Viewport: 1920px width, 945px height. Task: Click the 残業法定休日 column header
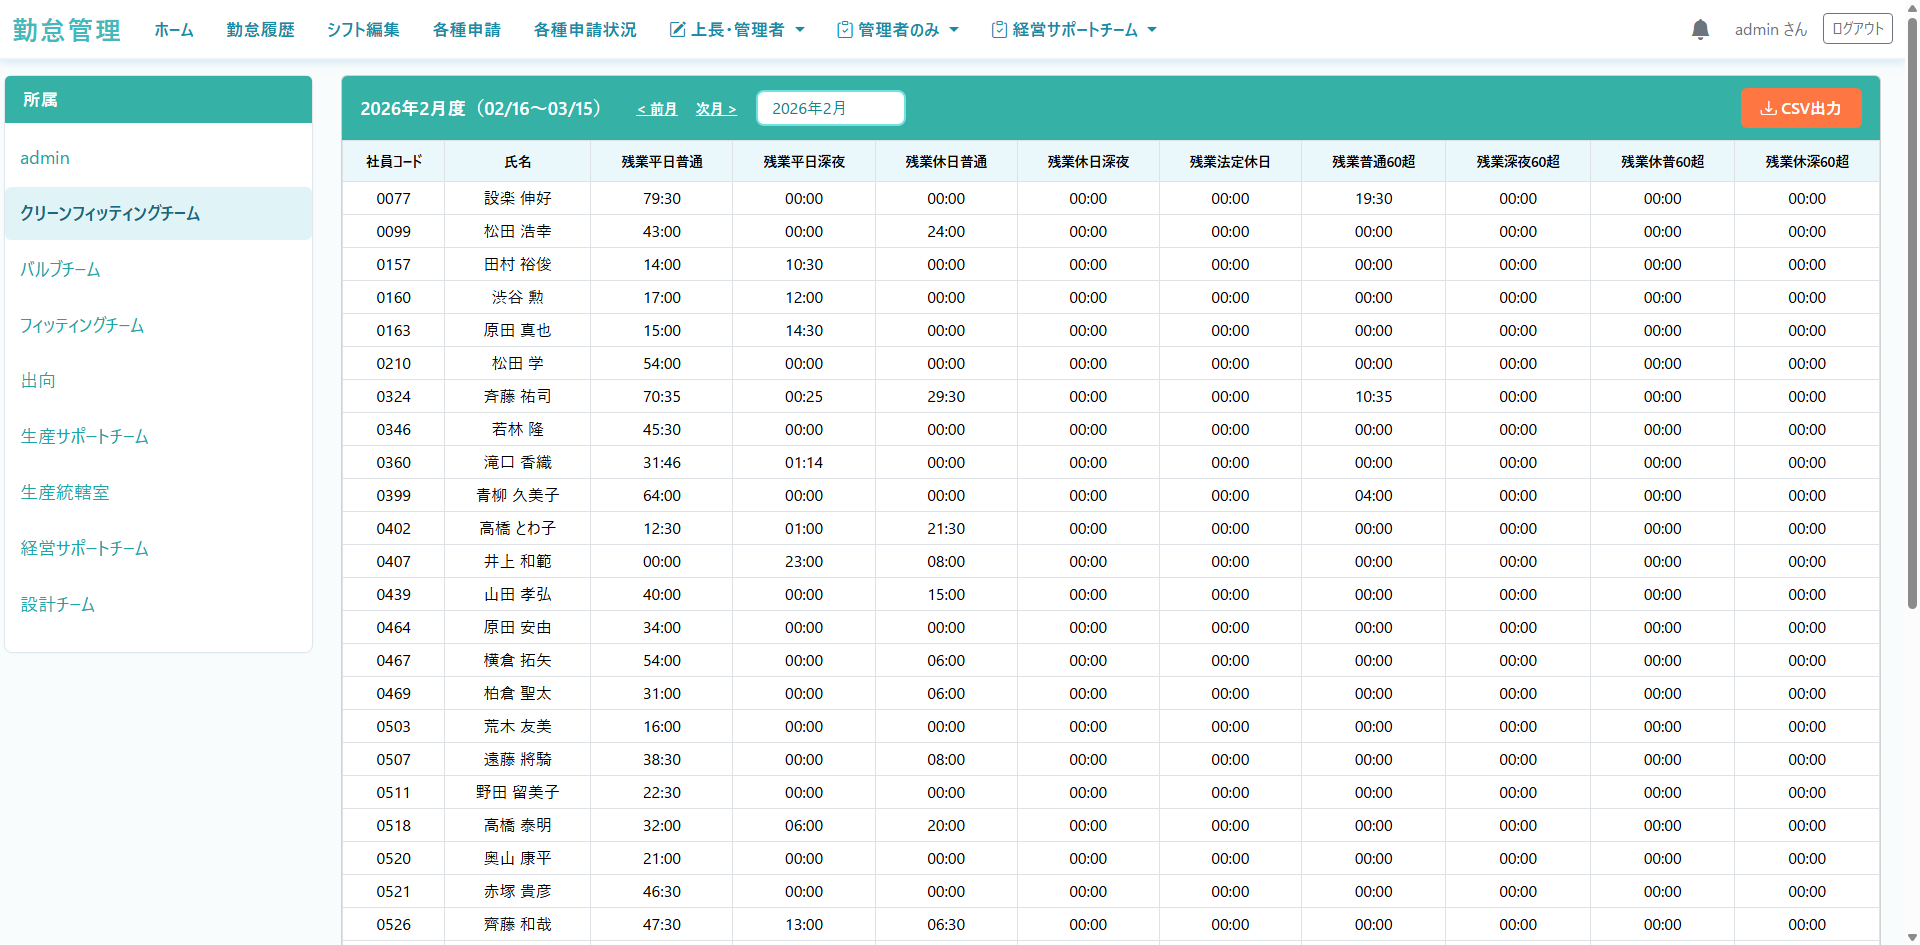(x=1230, y=162)
